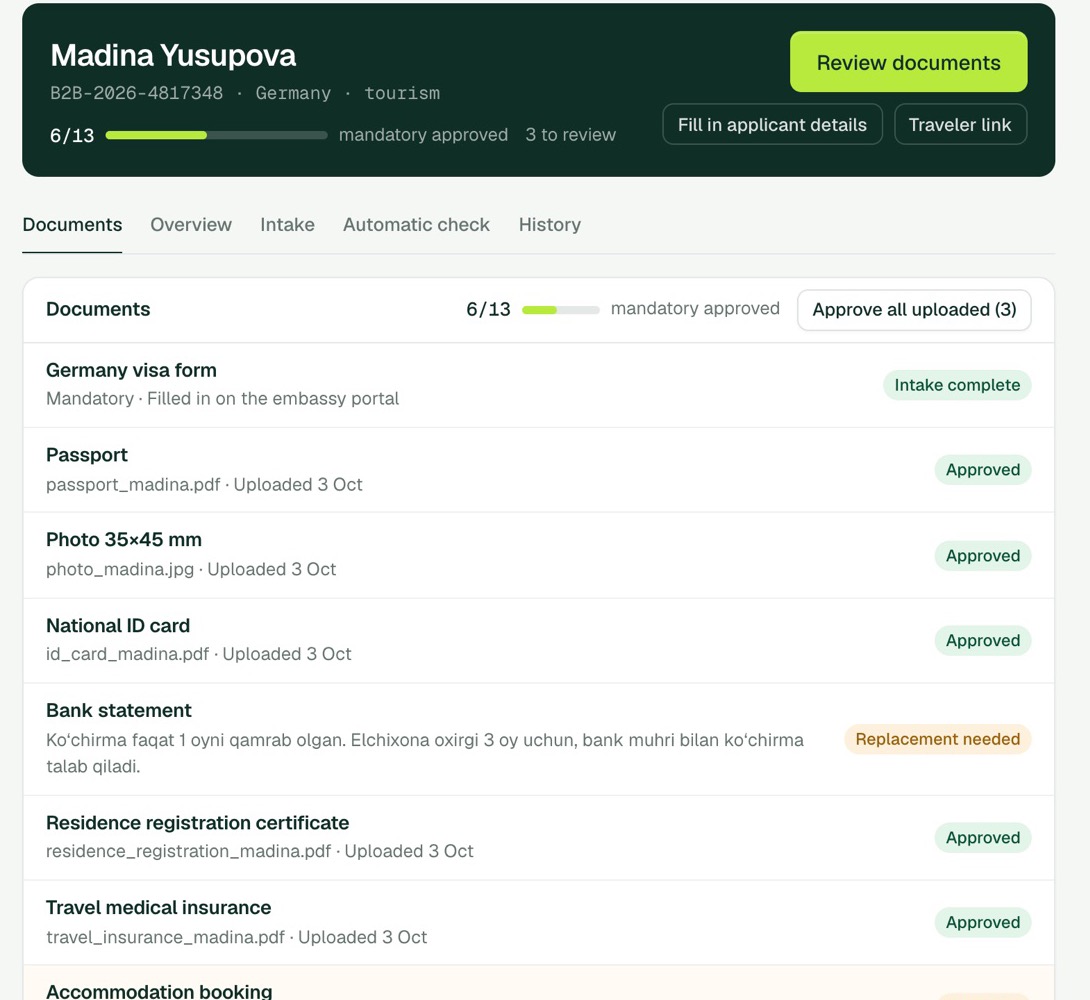The height and width of the screenshot is (1000, 1090).
Task: Click the header progress bar beside 6/13
Action: 216,135
